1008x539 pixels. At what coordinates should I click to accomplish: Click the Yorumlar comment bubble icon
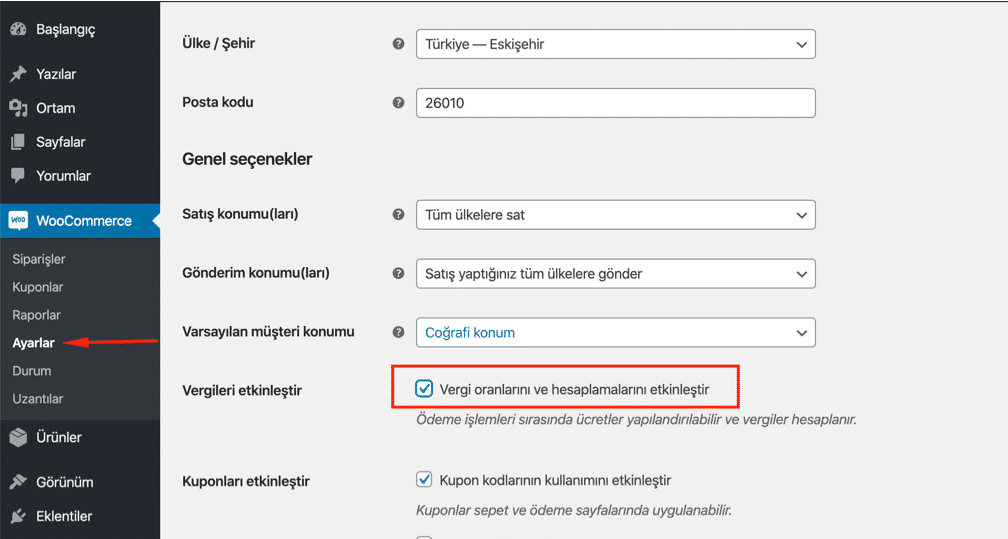[18, 176]
